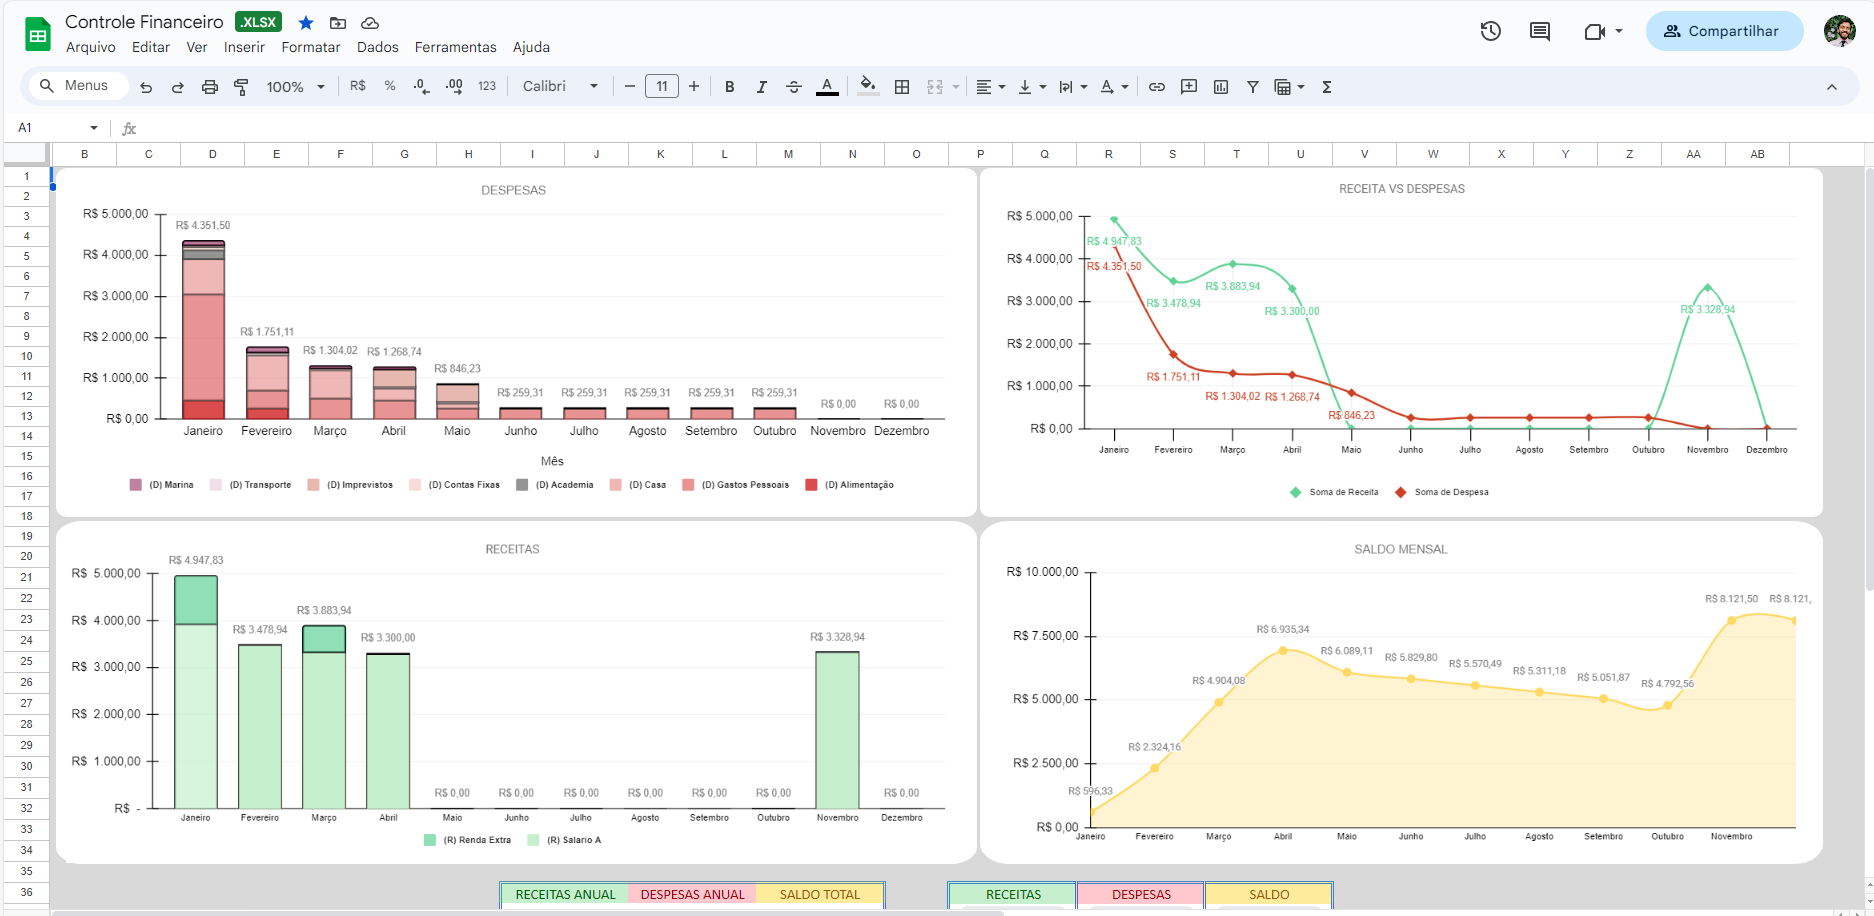Click the Menus search button
The image size is (1874, 916).
click(75, 86)
